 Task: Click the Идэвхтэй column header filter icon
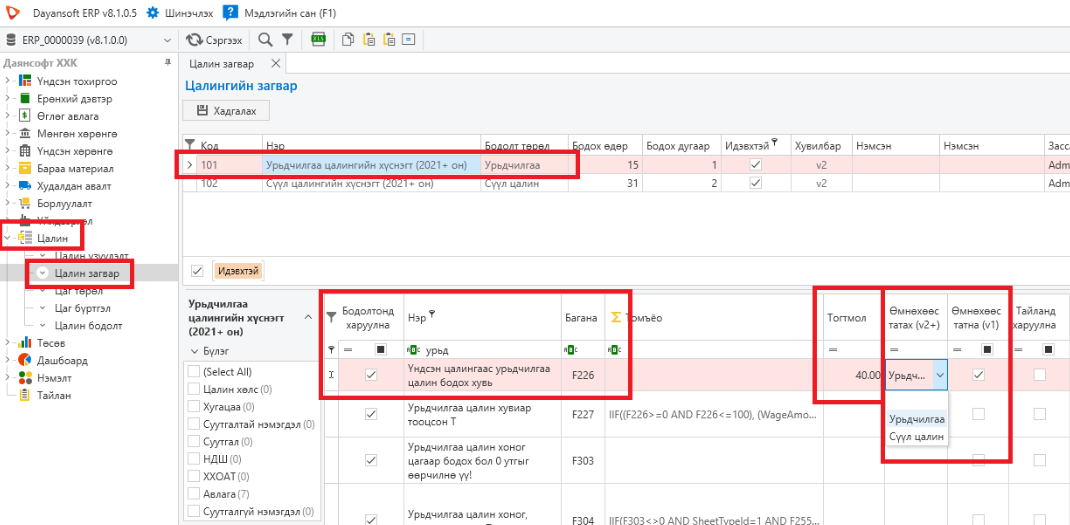(775, 144)
